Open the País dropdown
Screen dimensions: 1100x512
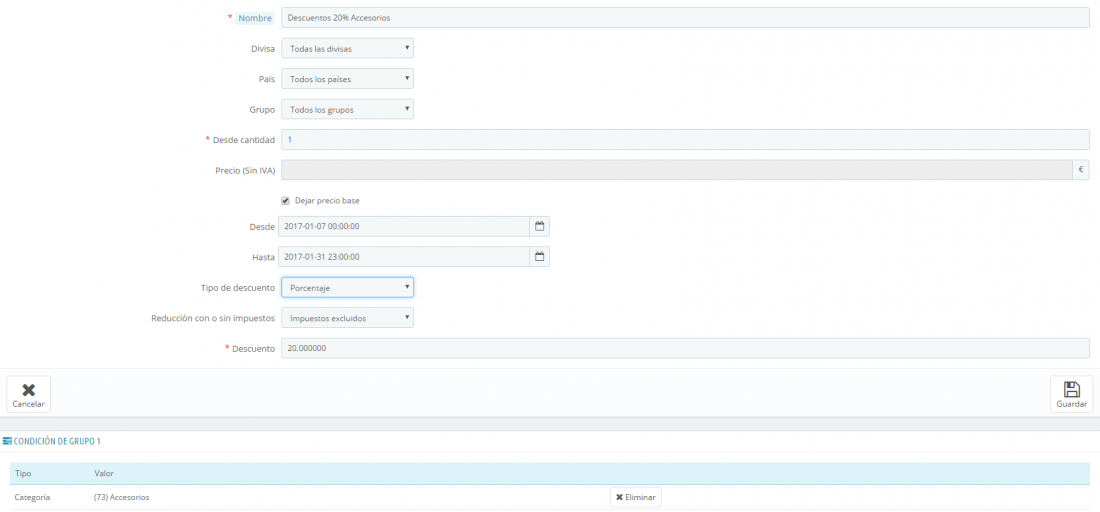(347, 79)
